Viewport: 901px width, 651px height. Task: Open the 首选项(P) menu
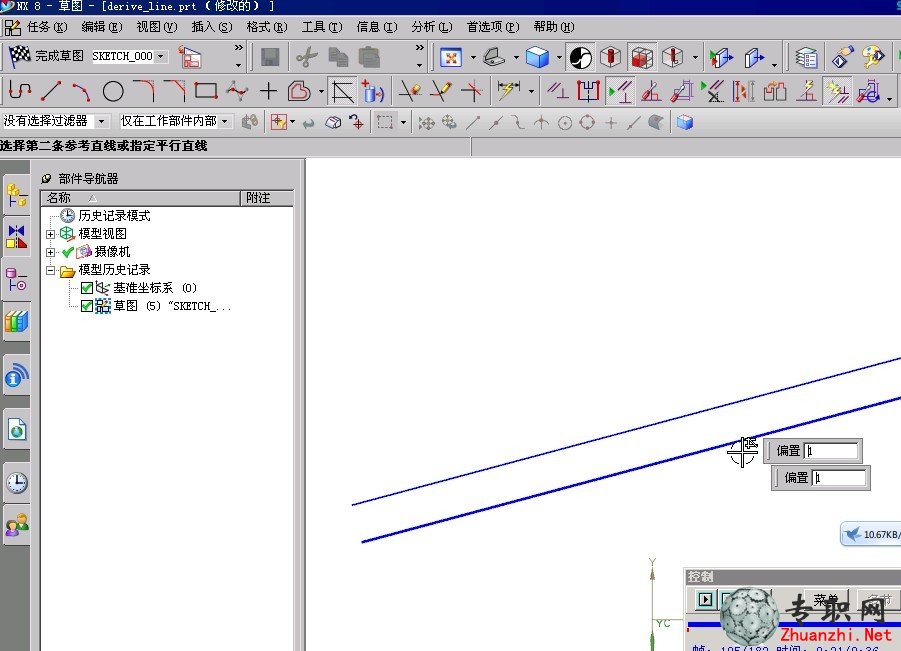(x=492, y=27)
